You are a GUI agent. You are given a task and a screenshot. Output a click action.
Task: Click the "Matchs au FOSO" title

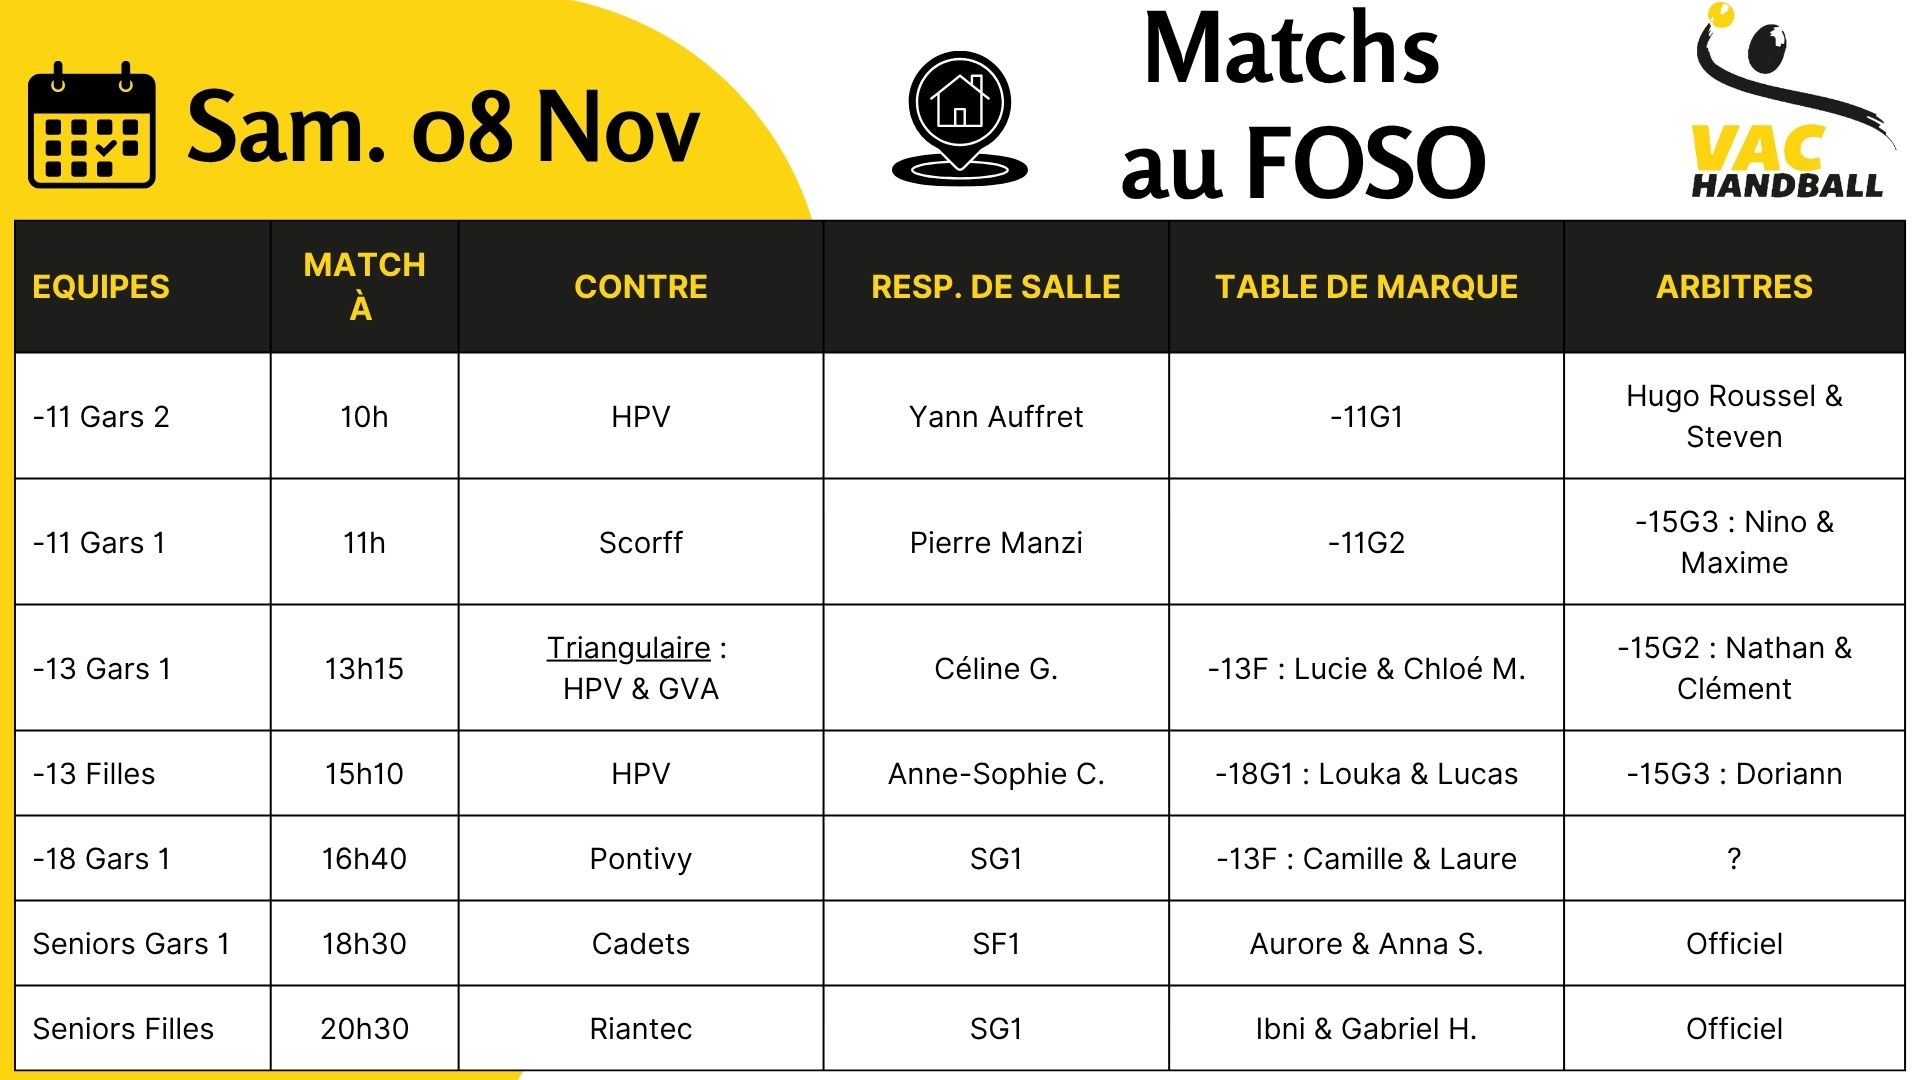coord(1300,105)
